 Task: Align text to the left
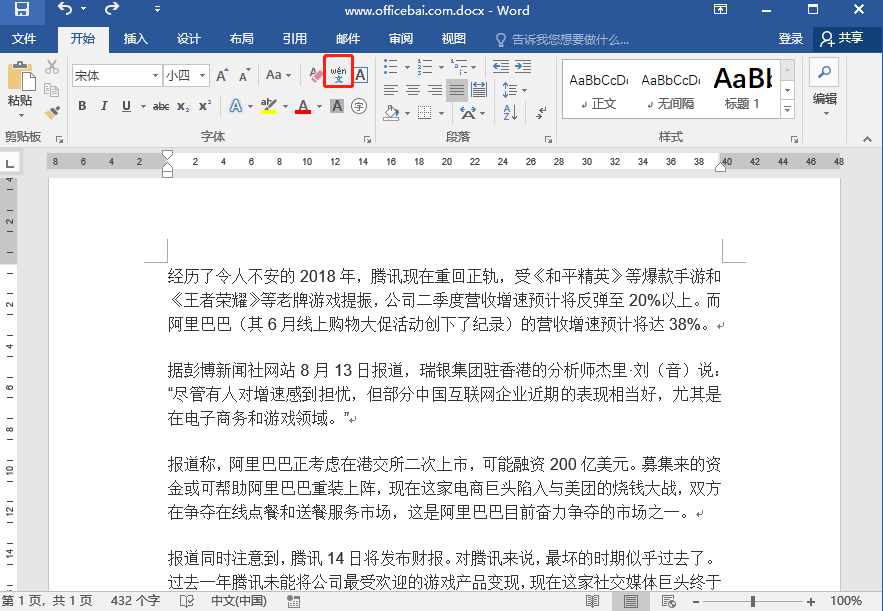click(x=391, y=90)
